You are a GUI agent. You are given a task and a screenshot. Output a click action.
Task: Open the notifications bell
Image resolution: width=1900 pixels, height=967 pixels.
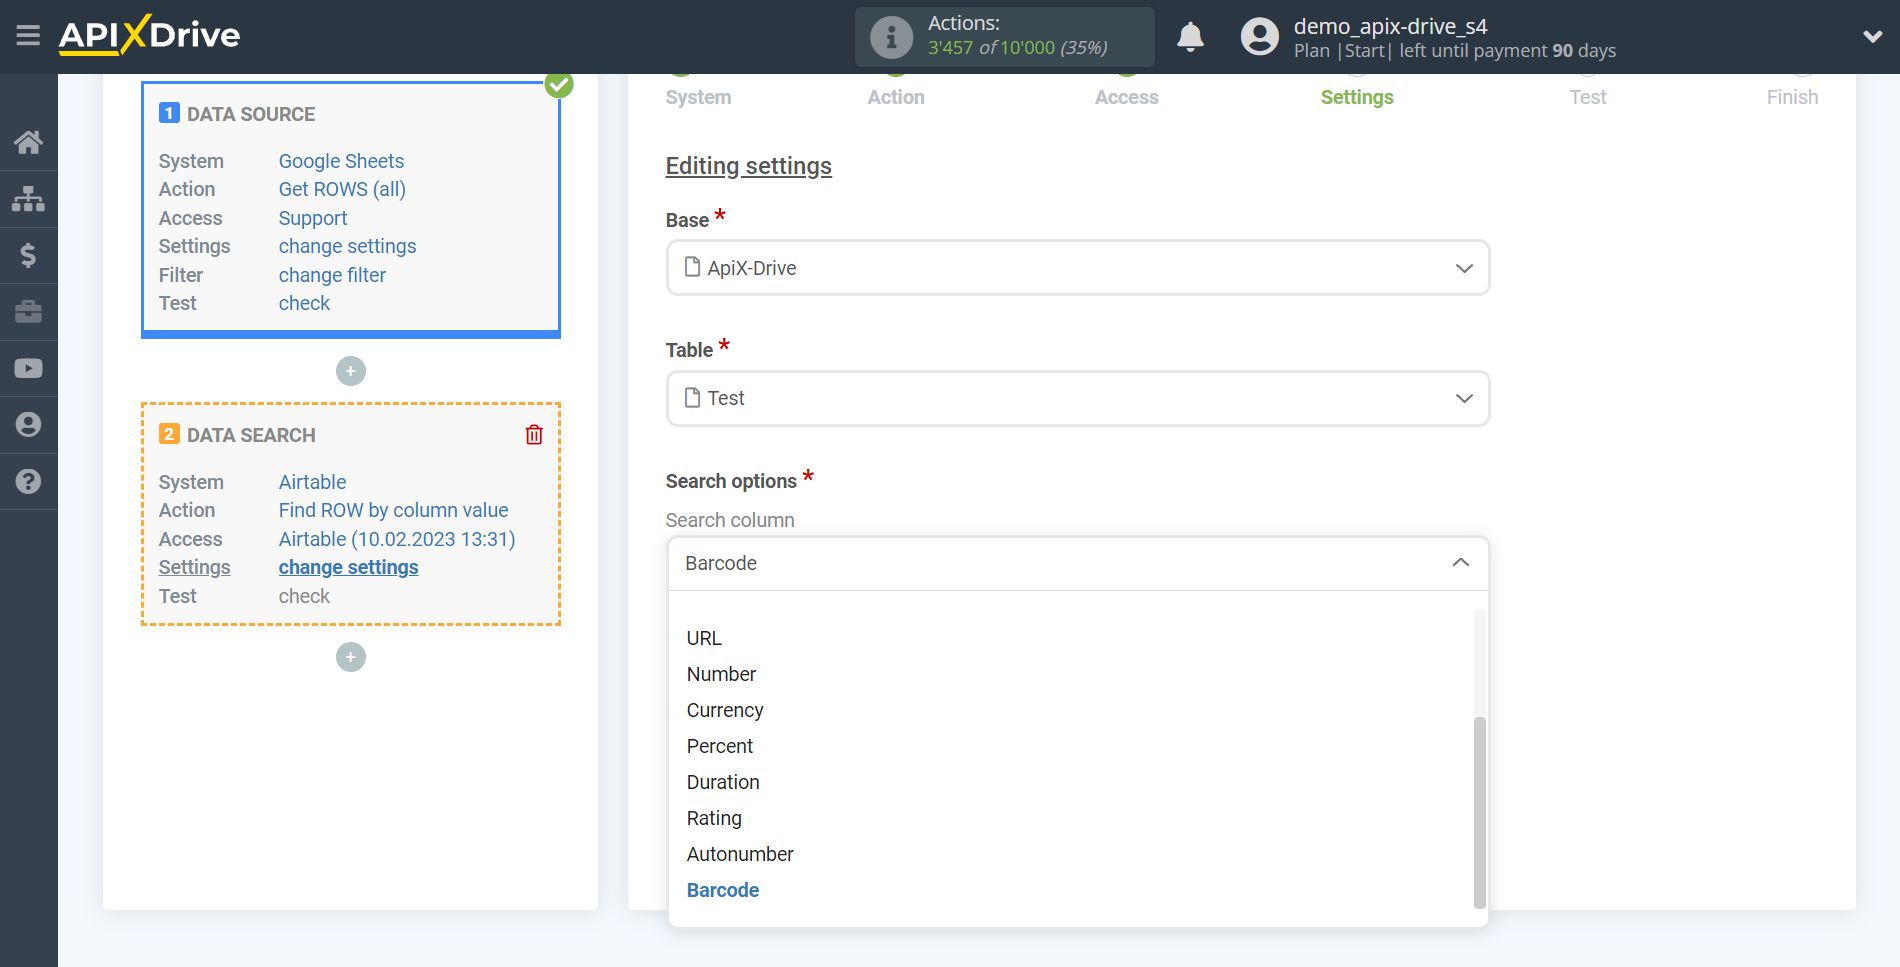point(1190,37)
